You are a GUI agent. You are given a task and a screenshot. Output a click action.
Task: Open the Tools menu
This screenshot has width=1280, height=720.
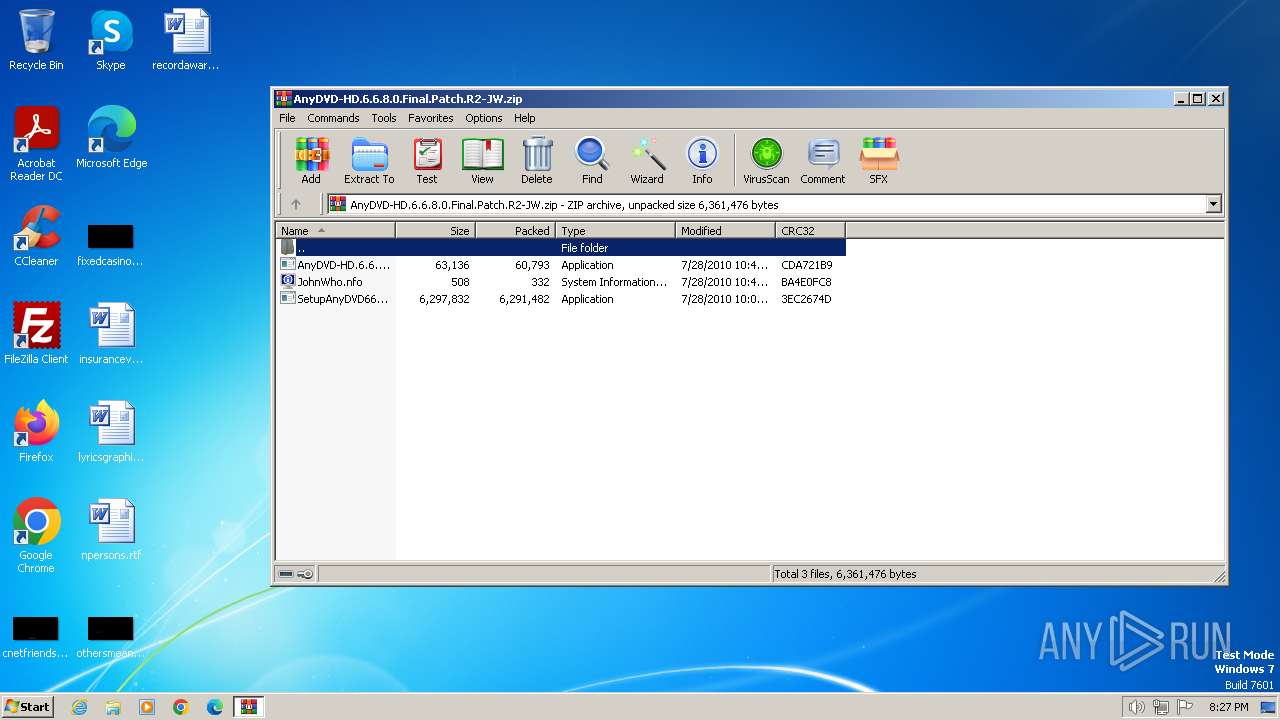click(x=384, y=118)
